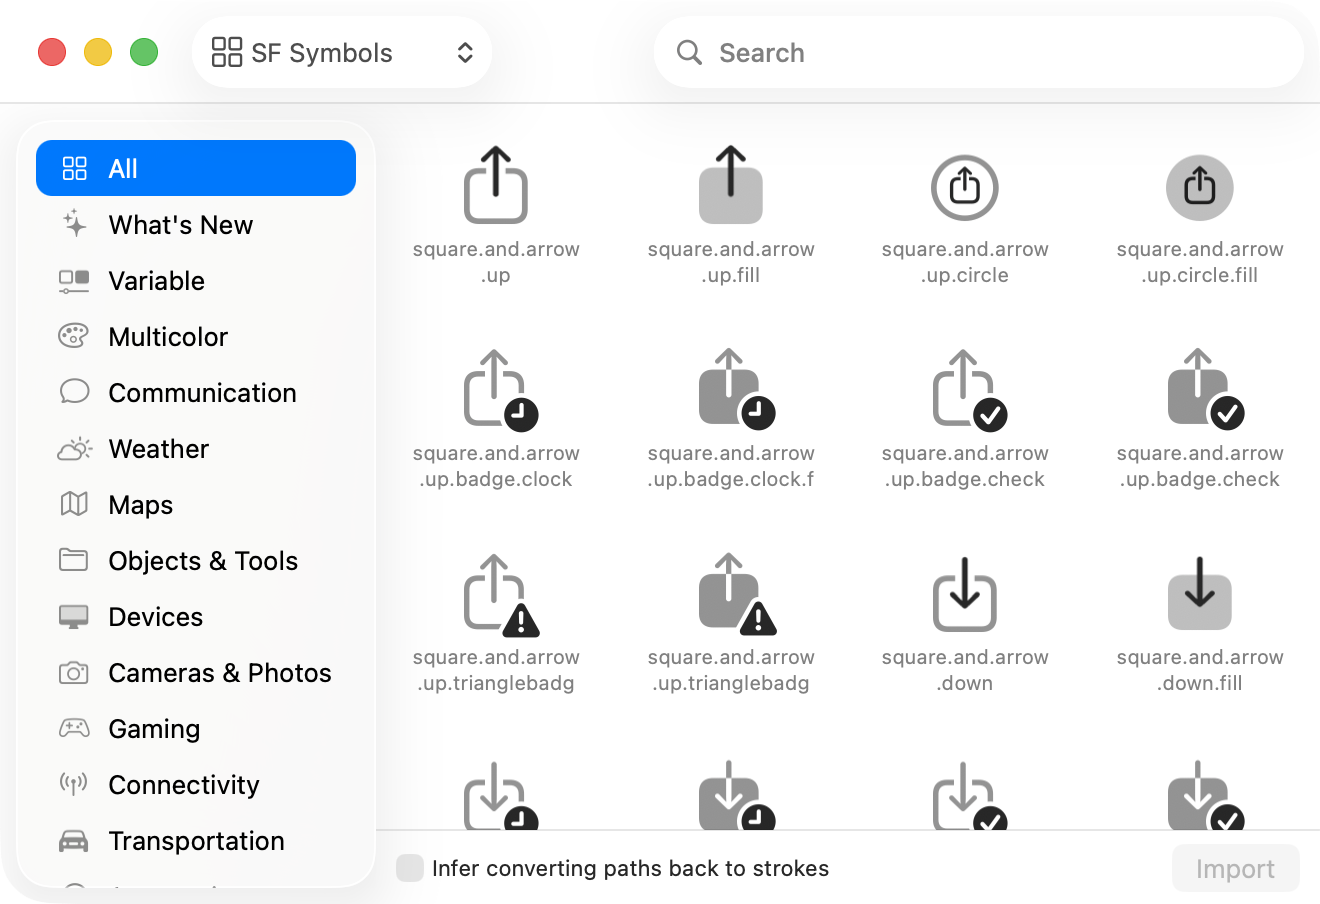Pick the square.and.arrow.up.circle outline symbol
Image resolution: width=1320 pixels, height=904 pixels.
click(965, 187)
